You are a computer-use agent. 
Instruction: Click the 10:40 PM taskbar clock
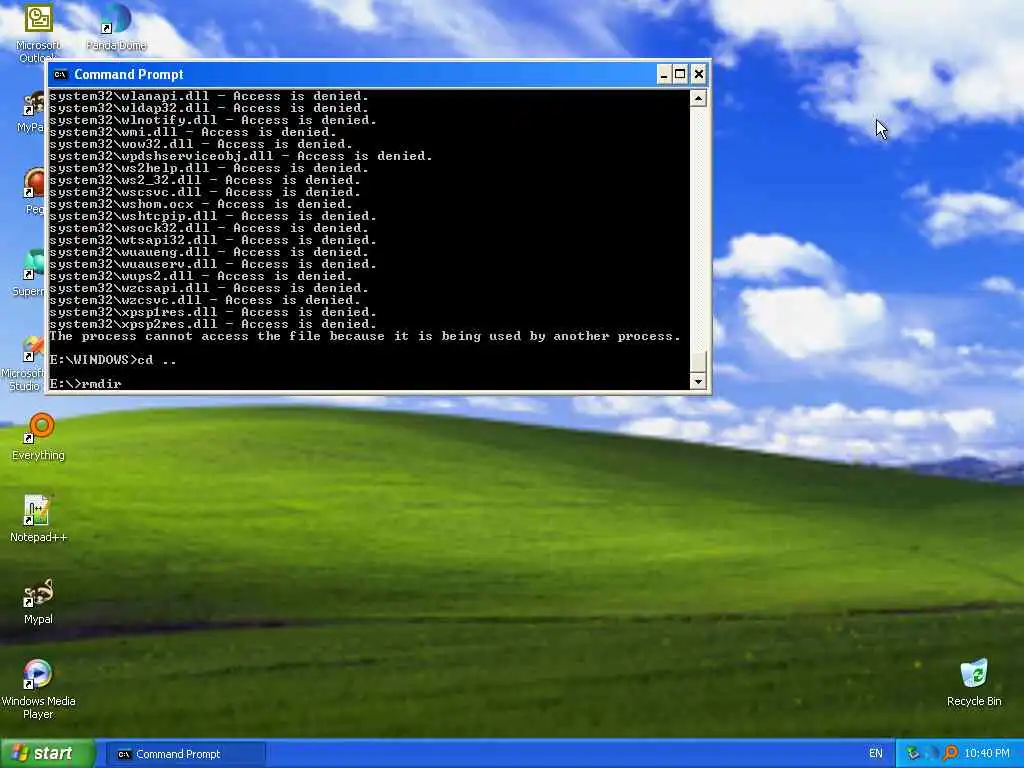(x=987, y=754)
